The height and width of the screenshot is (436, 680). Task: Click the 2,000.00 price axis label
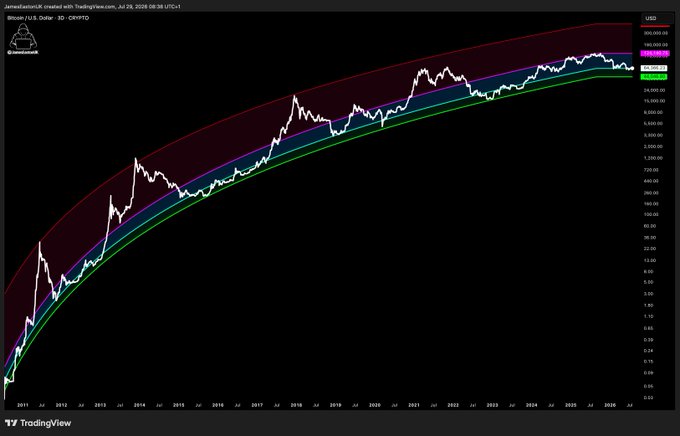pos(654,147)
